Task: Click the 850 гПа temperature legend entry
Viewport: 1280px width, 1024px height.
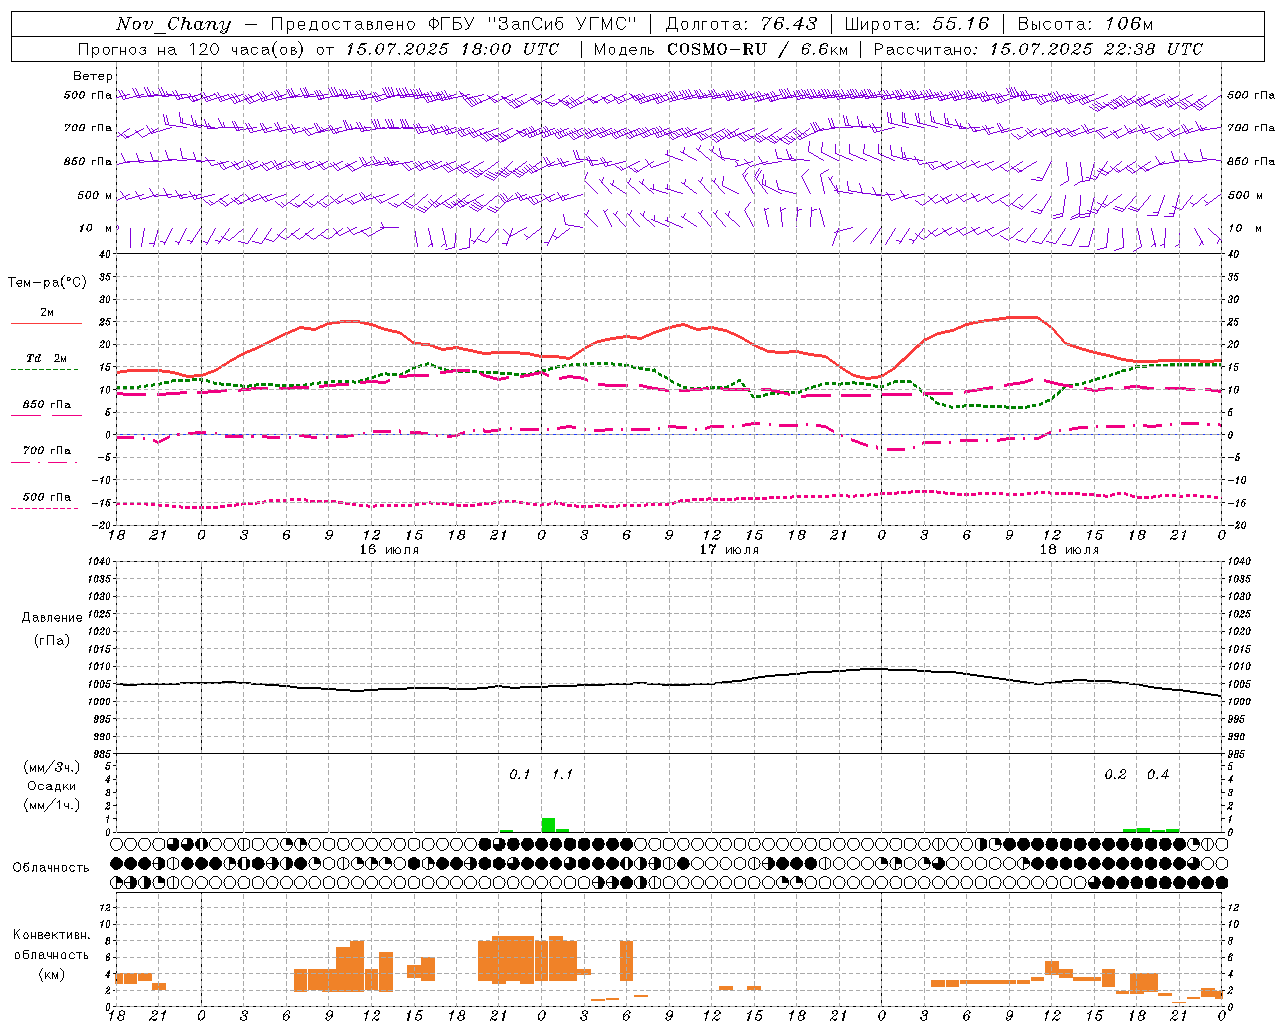Action: [x=47, y=405]
